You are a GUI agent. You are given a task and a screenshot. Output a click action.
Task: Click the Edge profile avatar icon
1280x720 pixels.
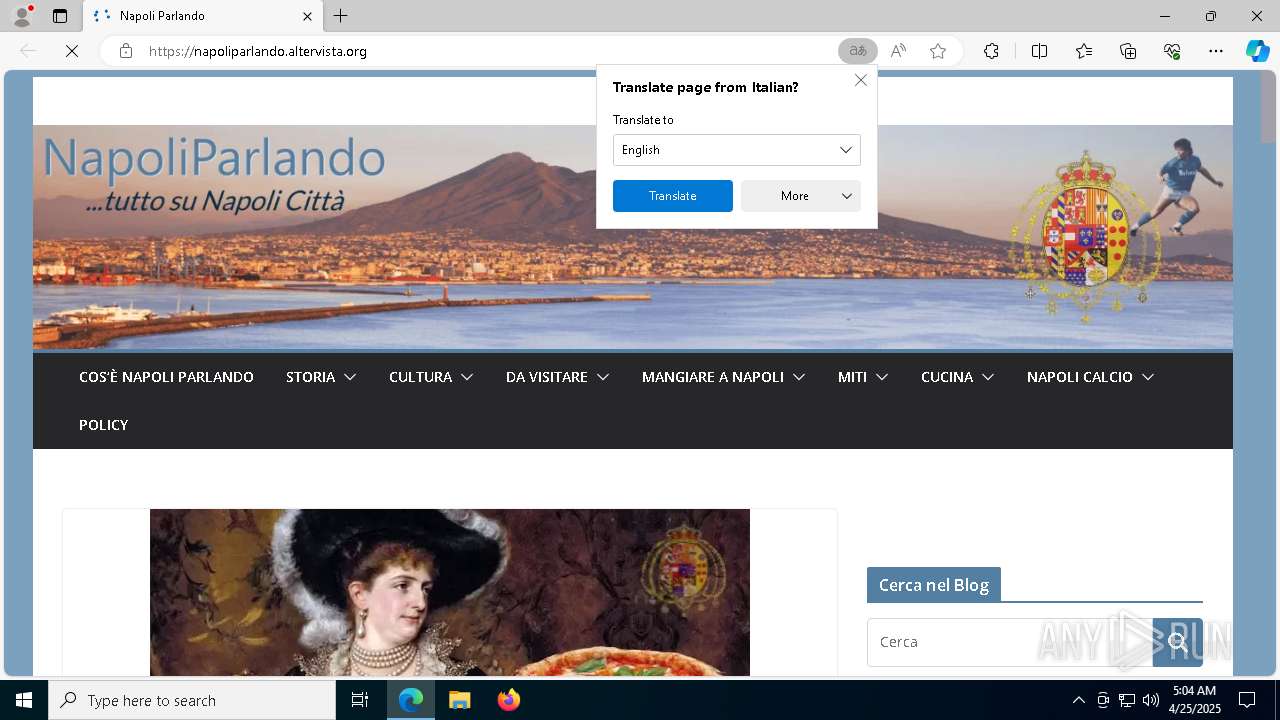[x=22, y=16]
